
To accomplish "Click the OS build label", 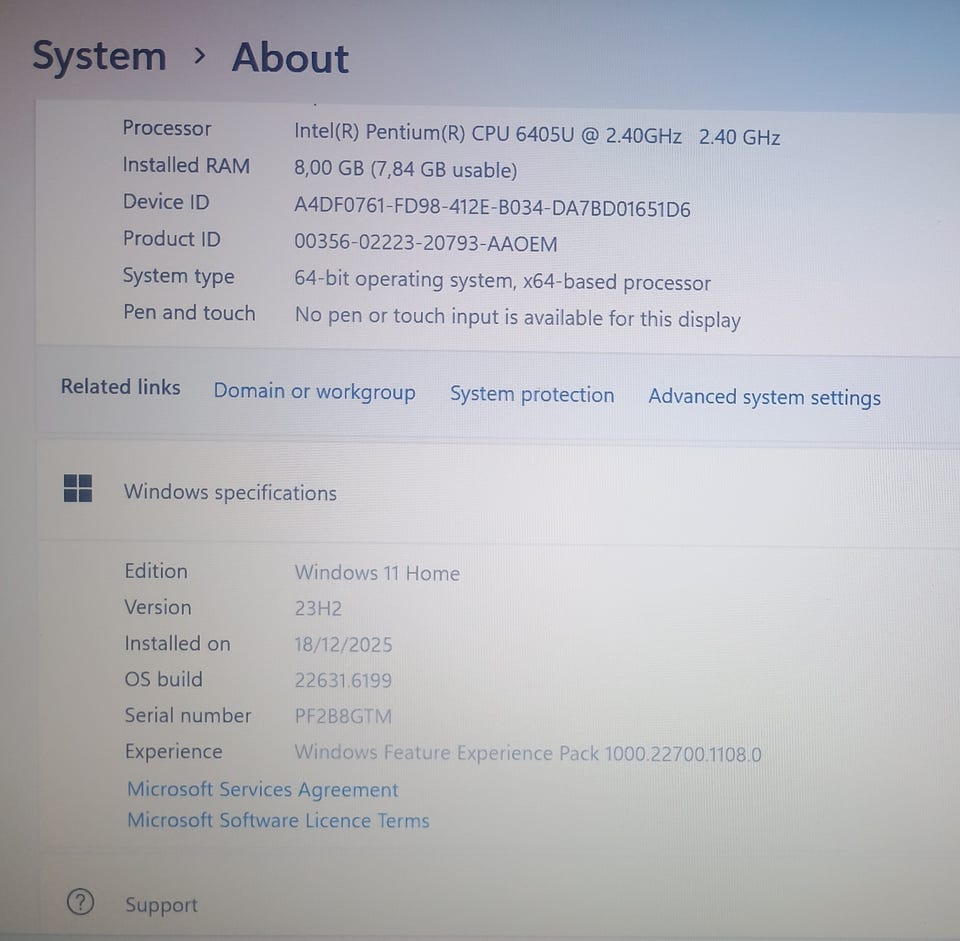I will [163, 680].
